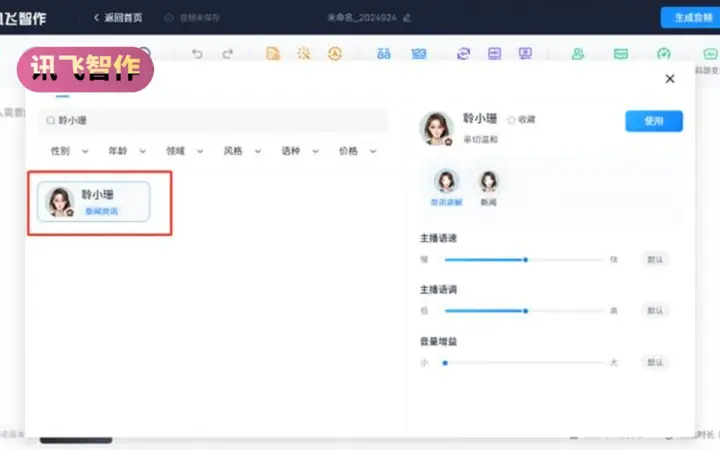Open the purple circular refresh tool
720x450 pixels.
click(463, 54)
